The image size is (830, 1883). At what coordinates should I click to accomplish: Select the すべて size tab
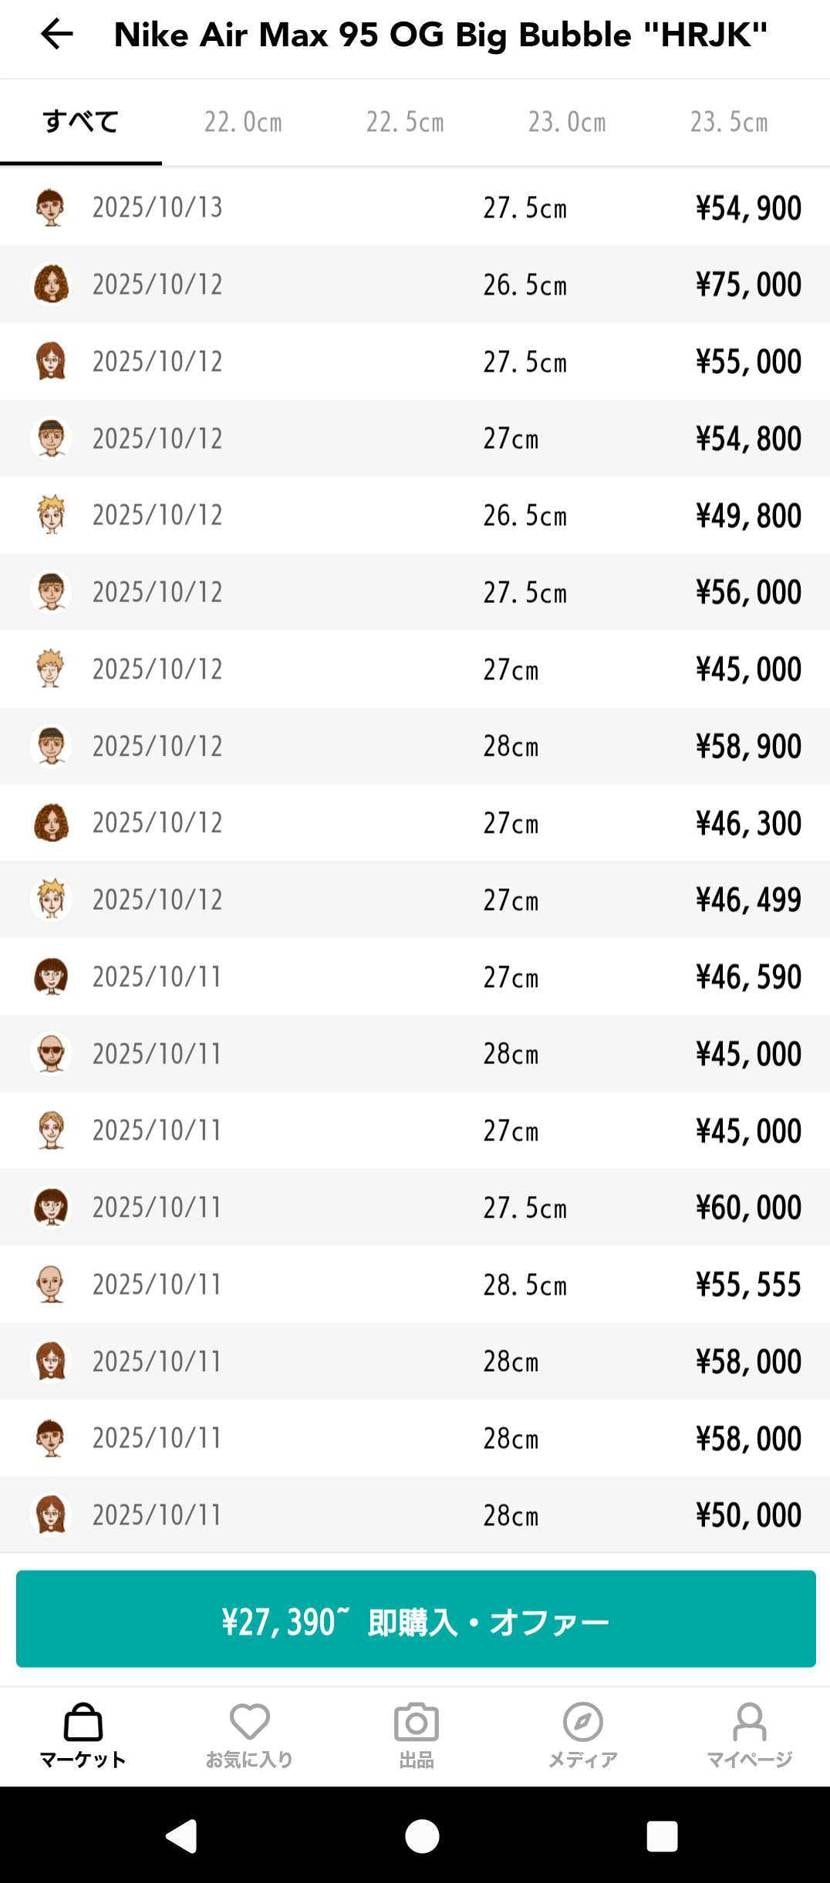[x=81, y=122]
